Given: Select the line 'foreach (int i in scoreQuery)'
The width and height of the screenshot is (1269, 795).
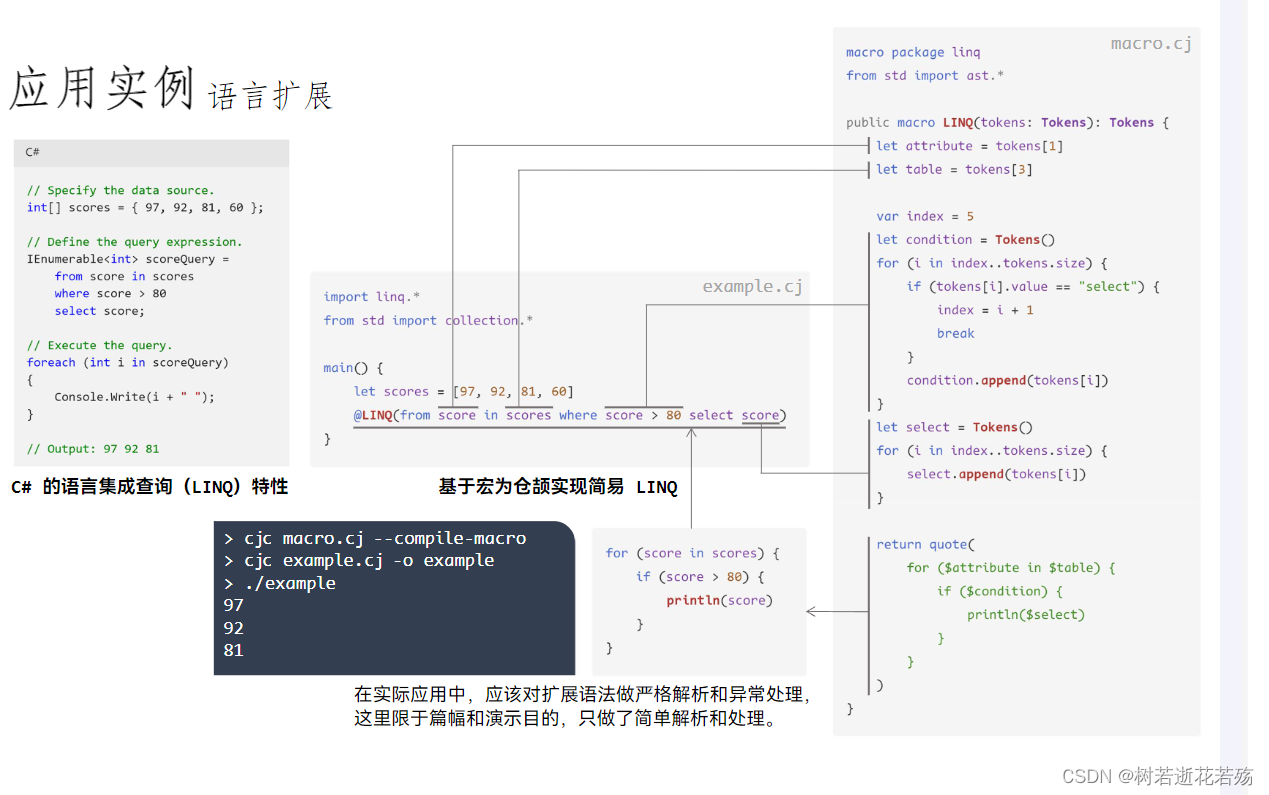Looking at the screenshot, I should (x=128, y=363).
